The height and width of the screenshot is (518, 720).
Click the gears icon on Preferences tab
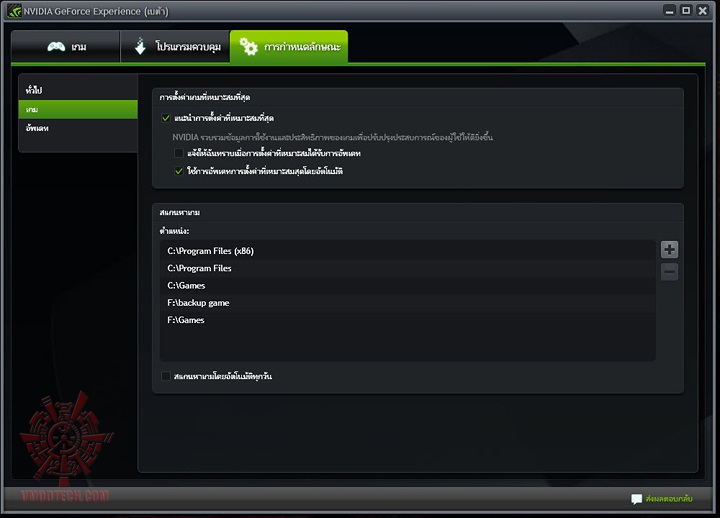[248, 46]
